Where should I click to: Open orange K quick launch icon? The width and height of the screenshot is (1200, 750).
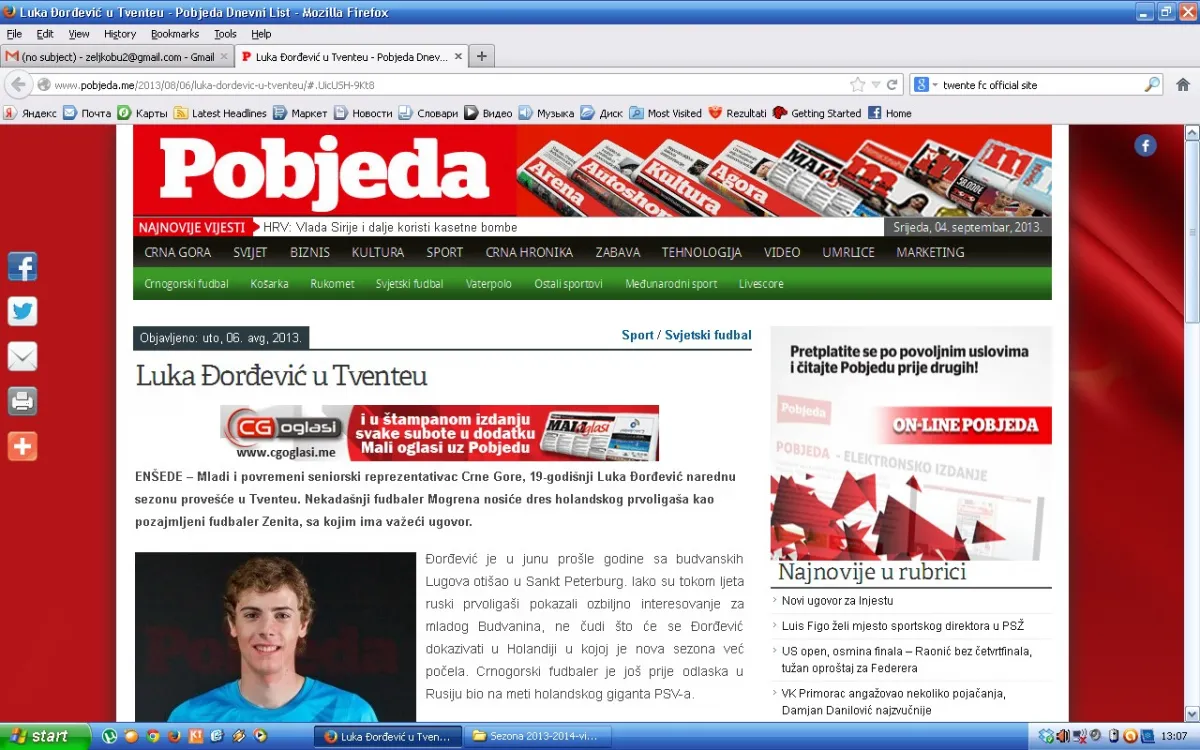coord(196,736)
